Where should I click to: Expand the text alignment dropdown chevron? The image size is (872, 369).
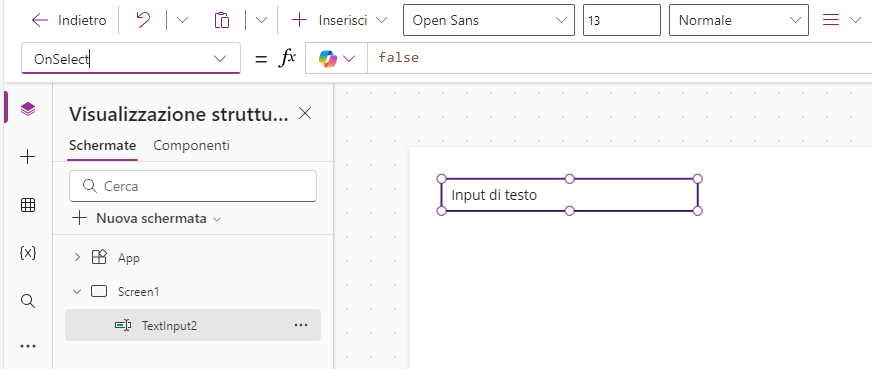point(855,21)
